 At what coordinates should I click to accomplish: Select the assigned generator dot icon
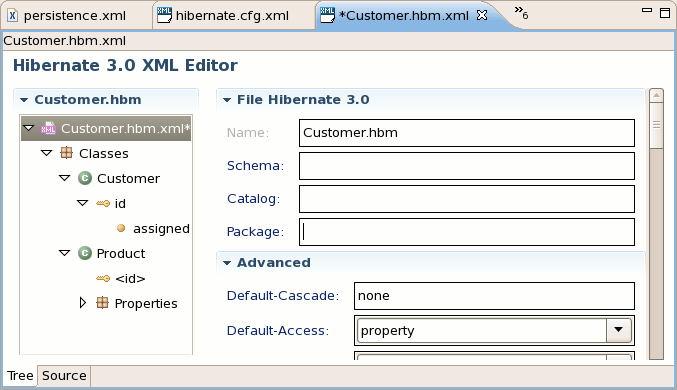pyautogui.click(x=121, y=228)
